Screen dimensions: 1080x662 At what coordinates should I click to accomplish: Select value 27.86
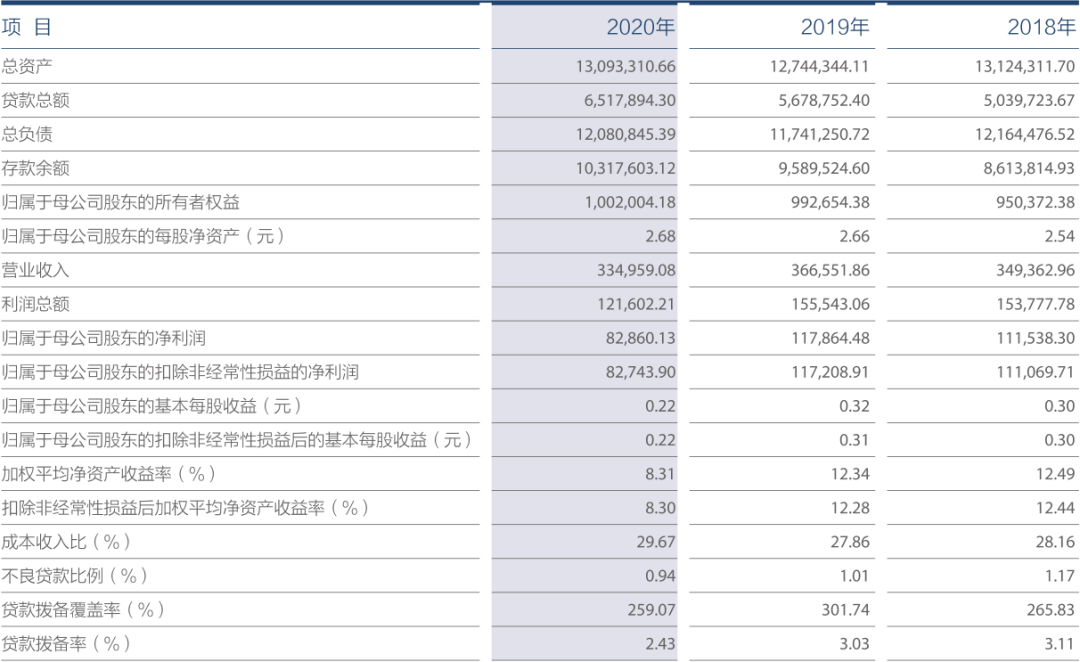coord(850,541)
